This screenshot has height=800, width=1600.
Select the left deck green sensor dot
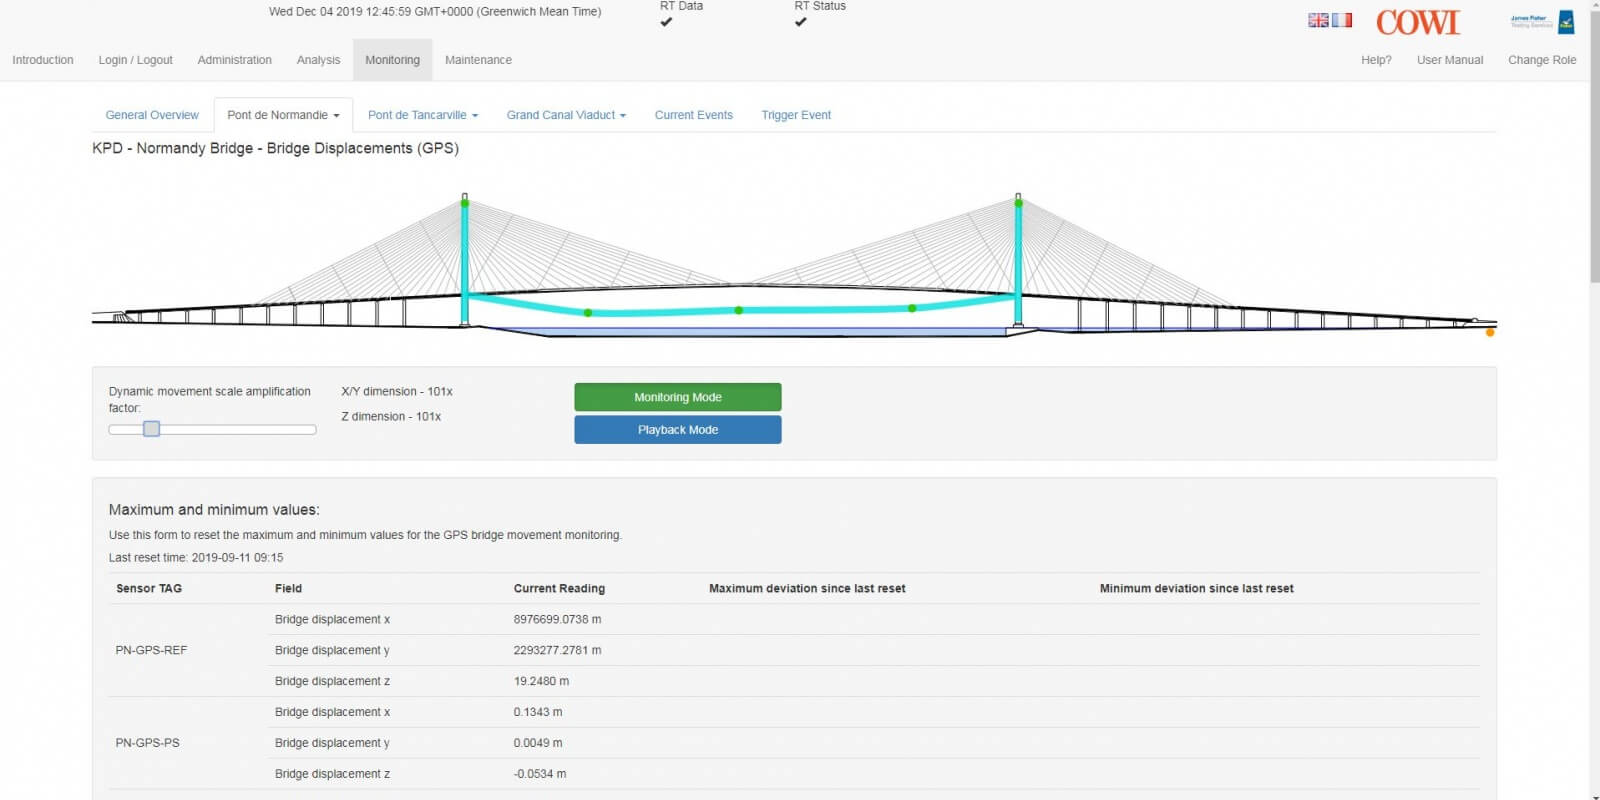point(588,313)
